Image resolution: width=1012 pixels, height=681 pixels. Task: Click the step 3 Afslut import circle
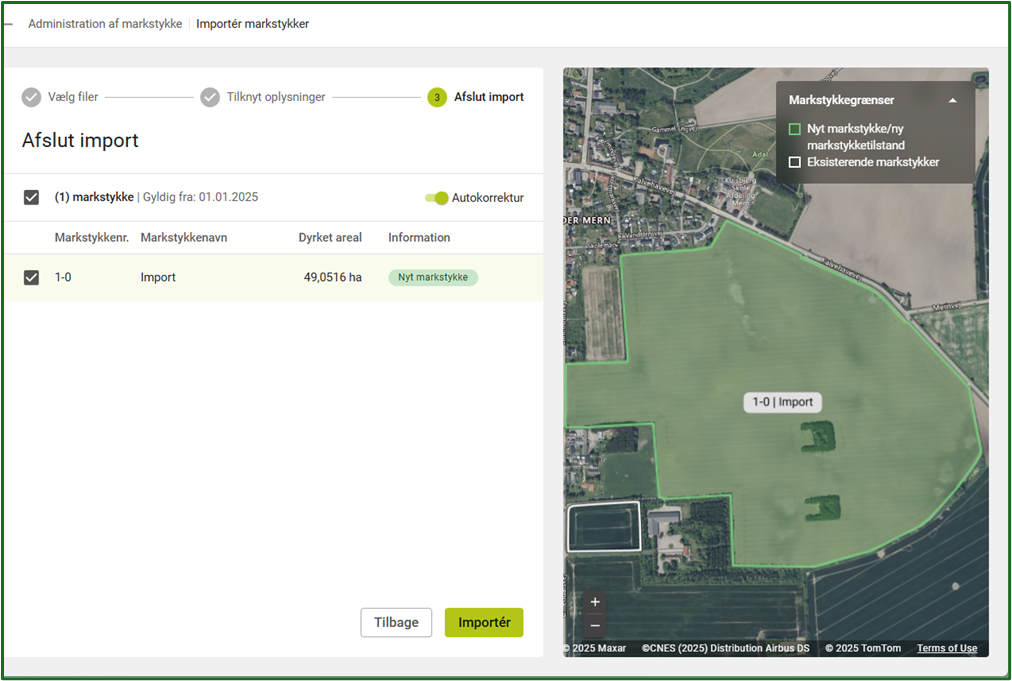click(437, 97)
